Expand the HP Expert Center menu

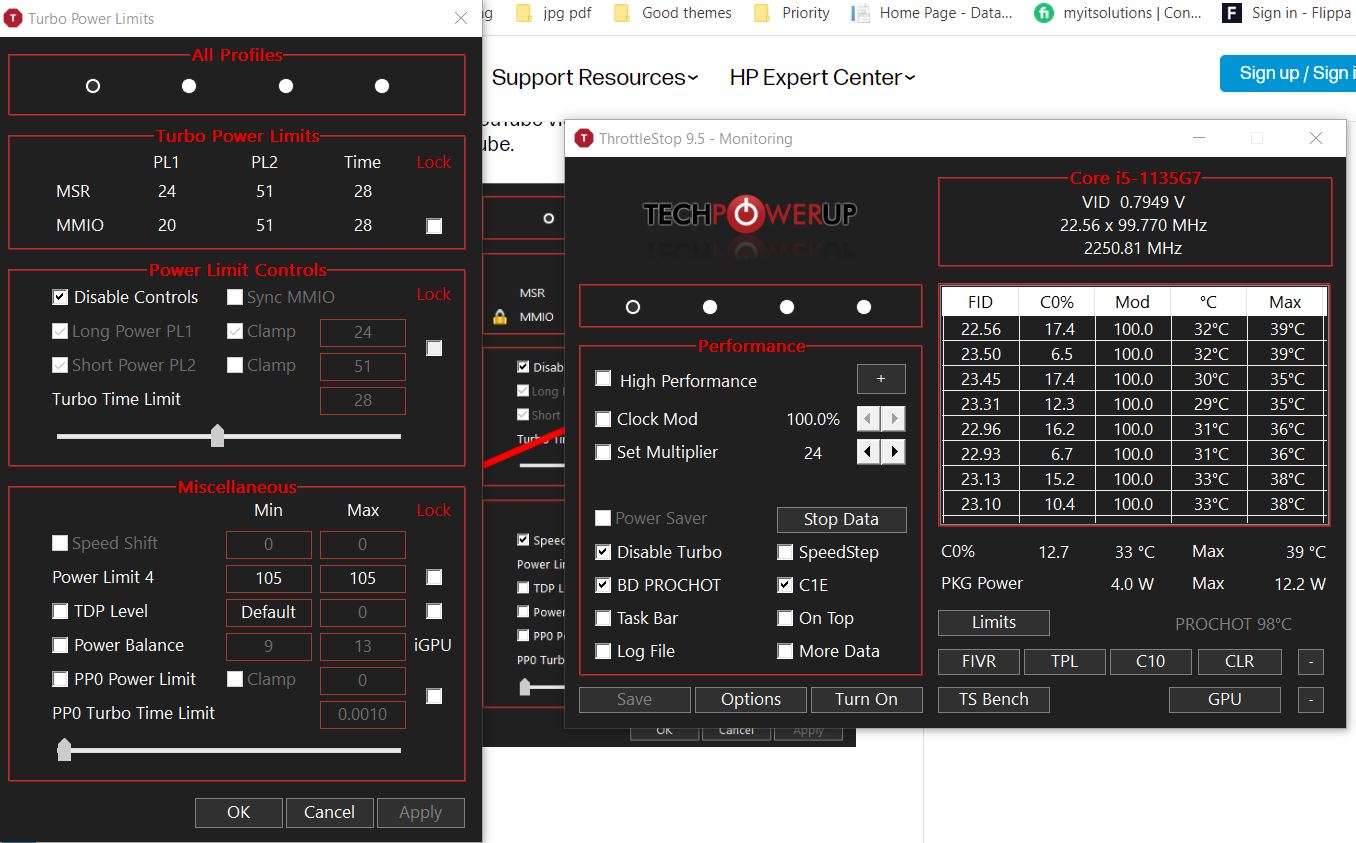click(822, 77)
